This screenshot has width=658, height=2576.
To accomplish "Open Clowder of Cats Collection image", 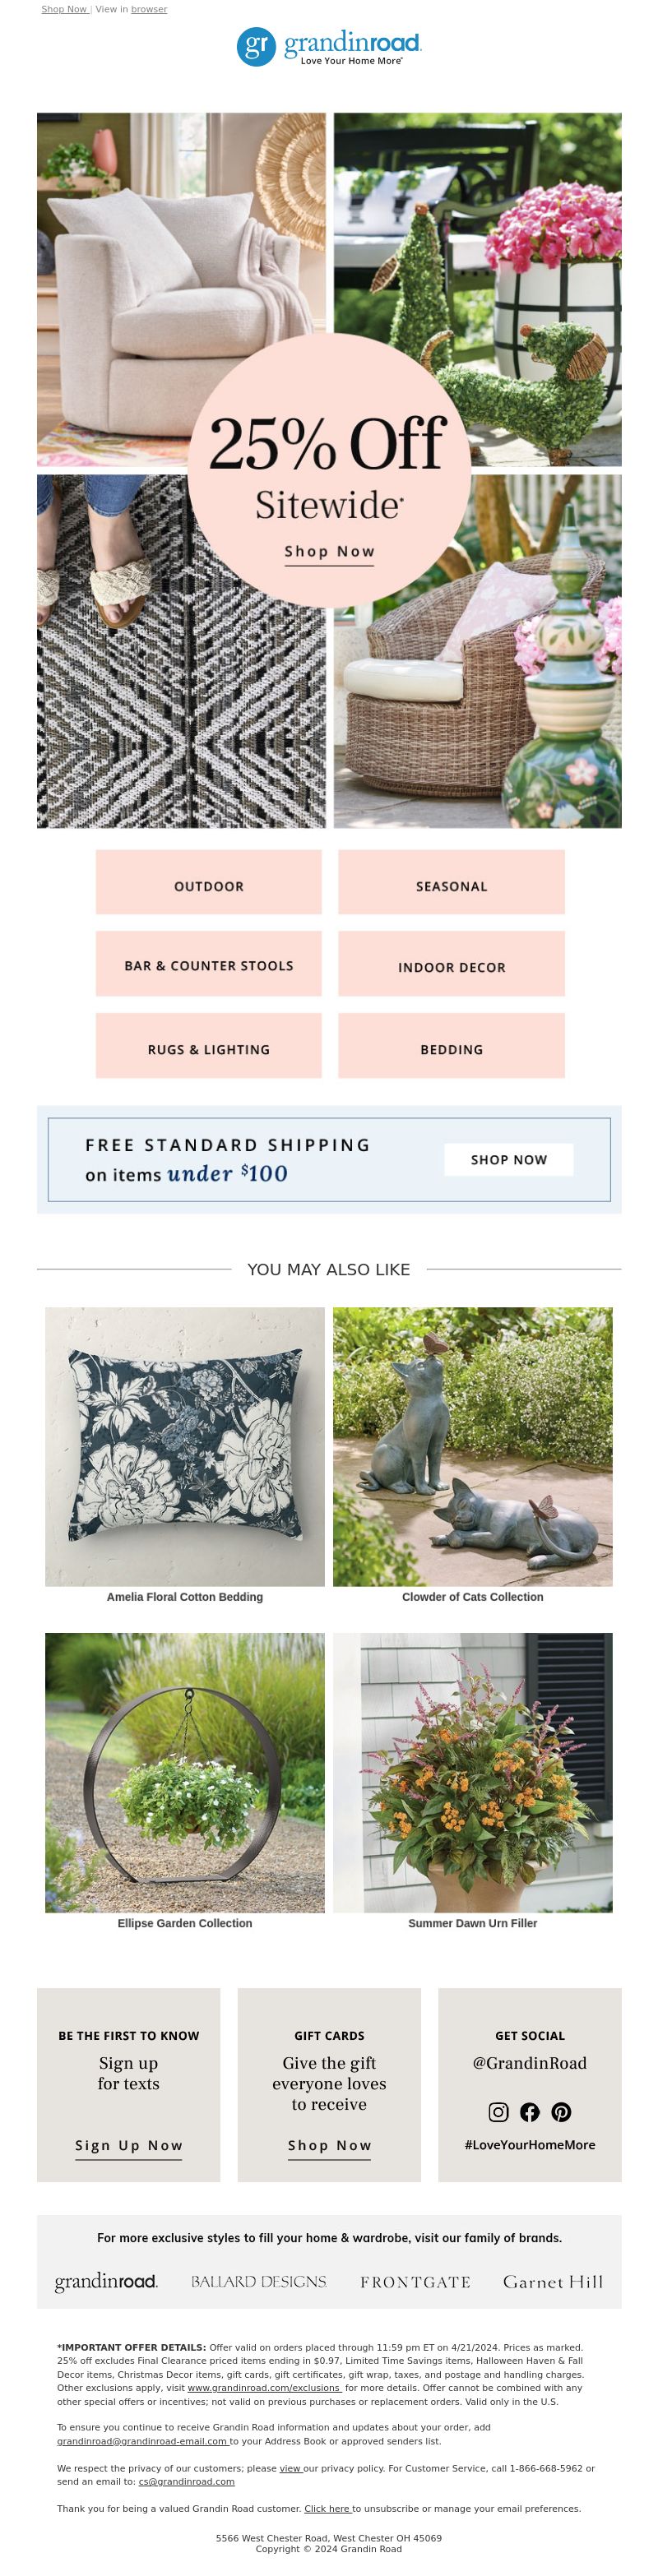I will [x=472, y=1446].
